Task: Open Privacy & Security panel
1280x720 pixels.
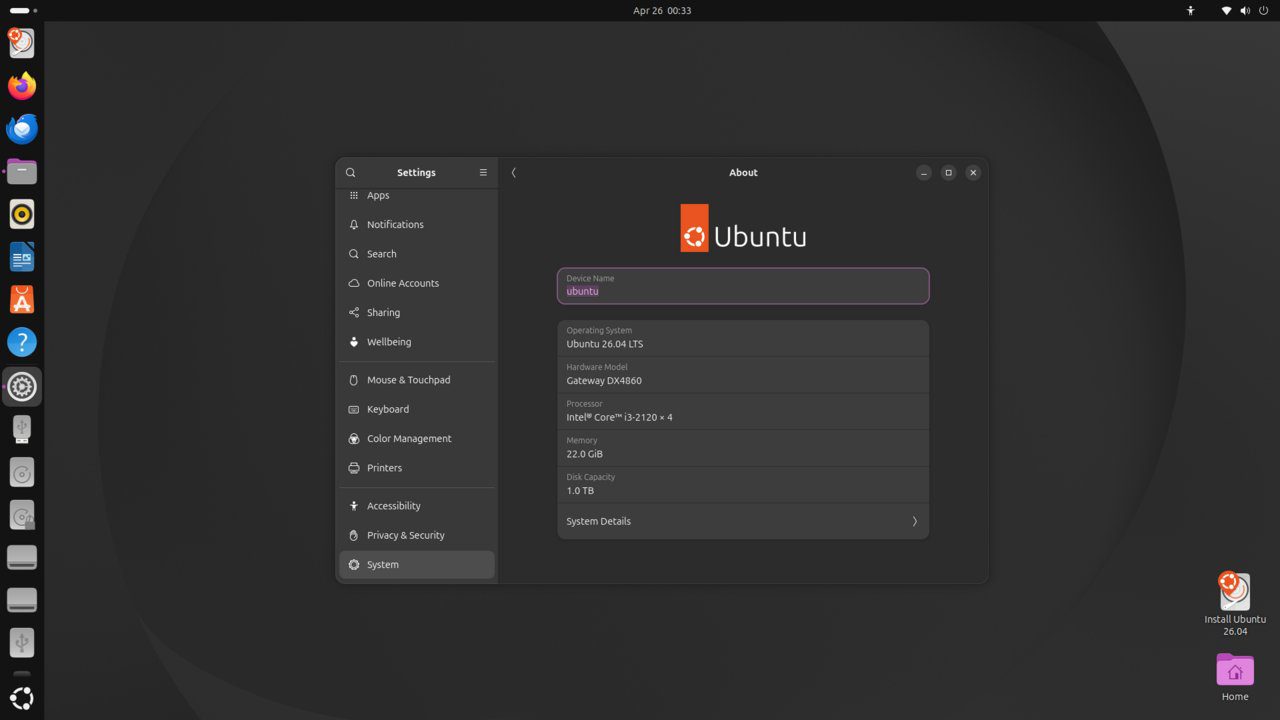Action: [417, 535]
